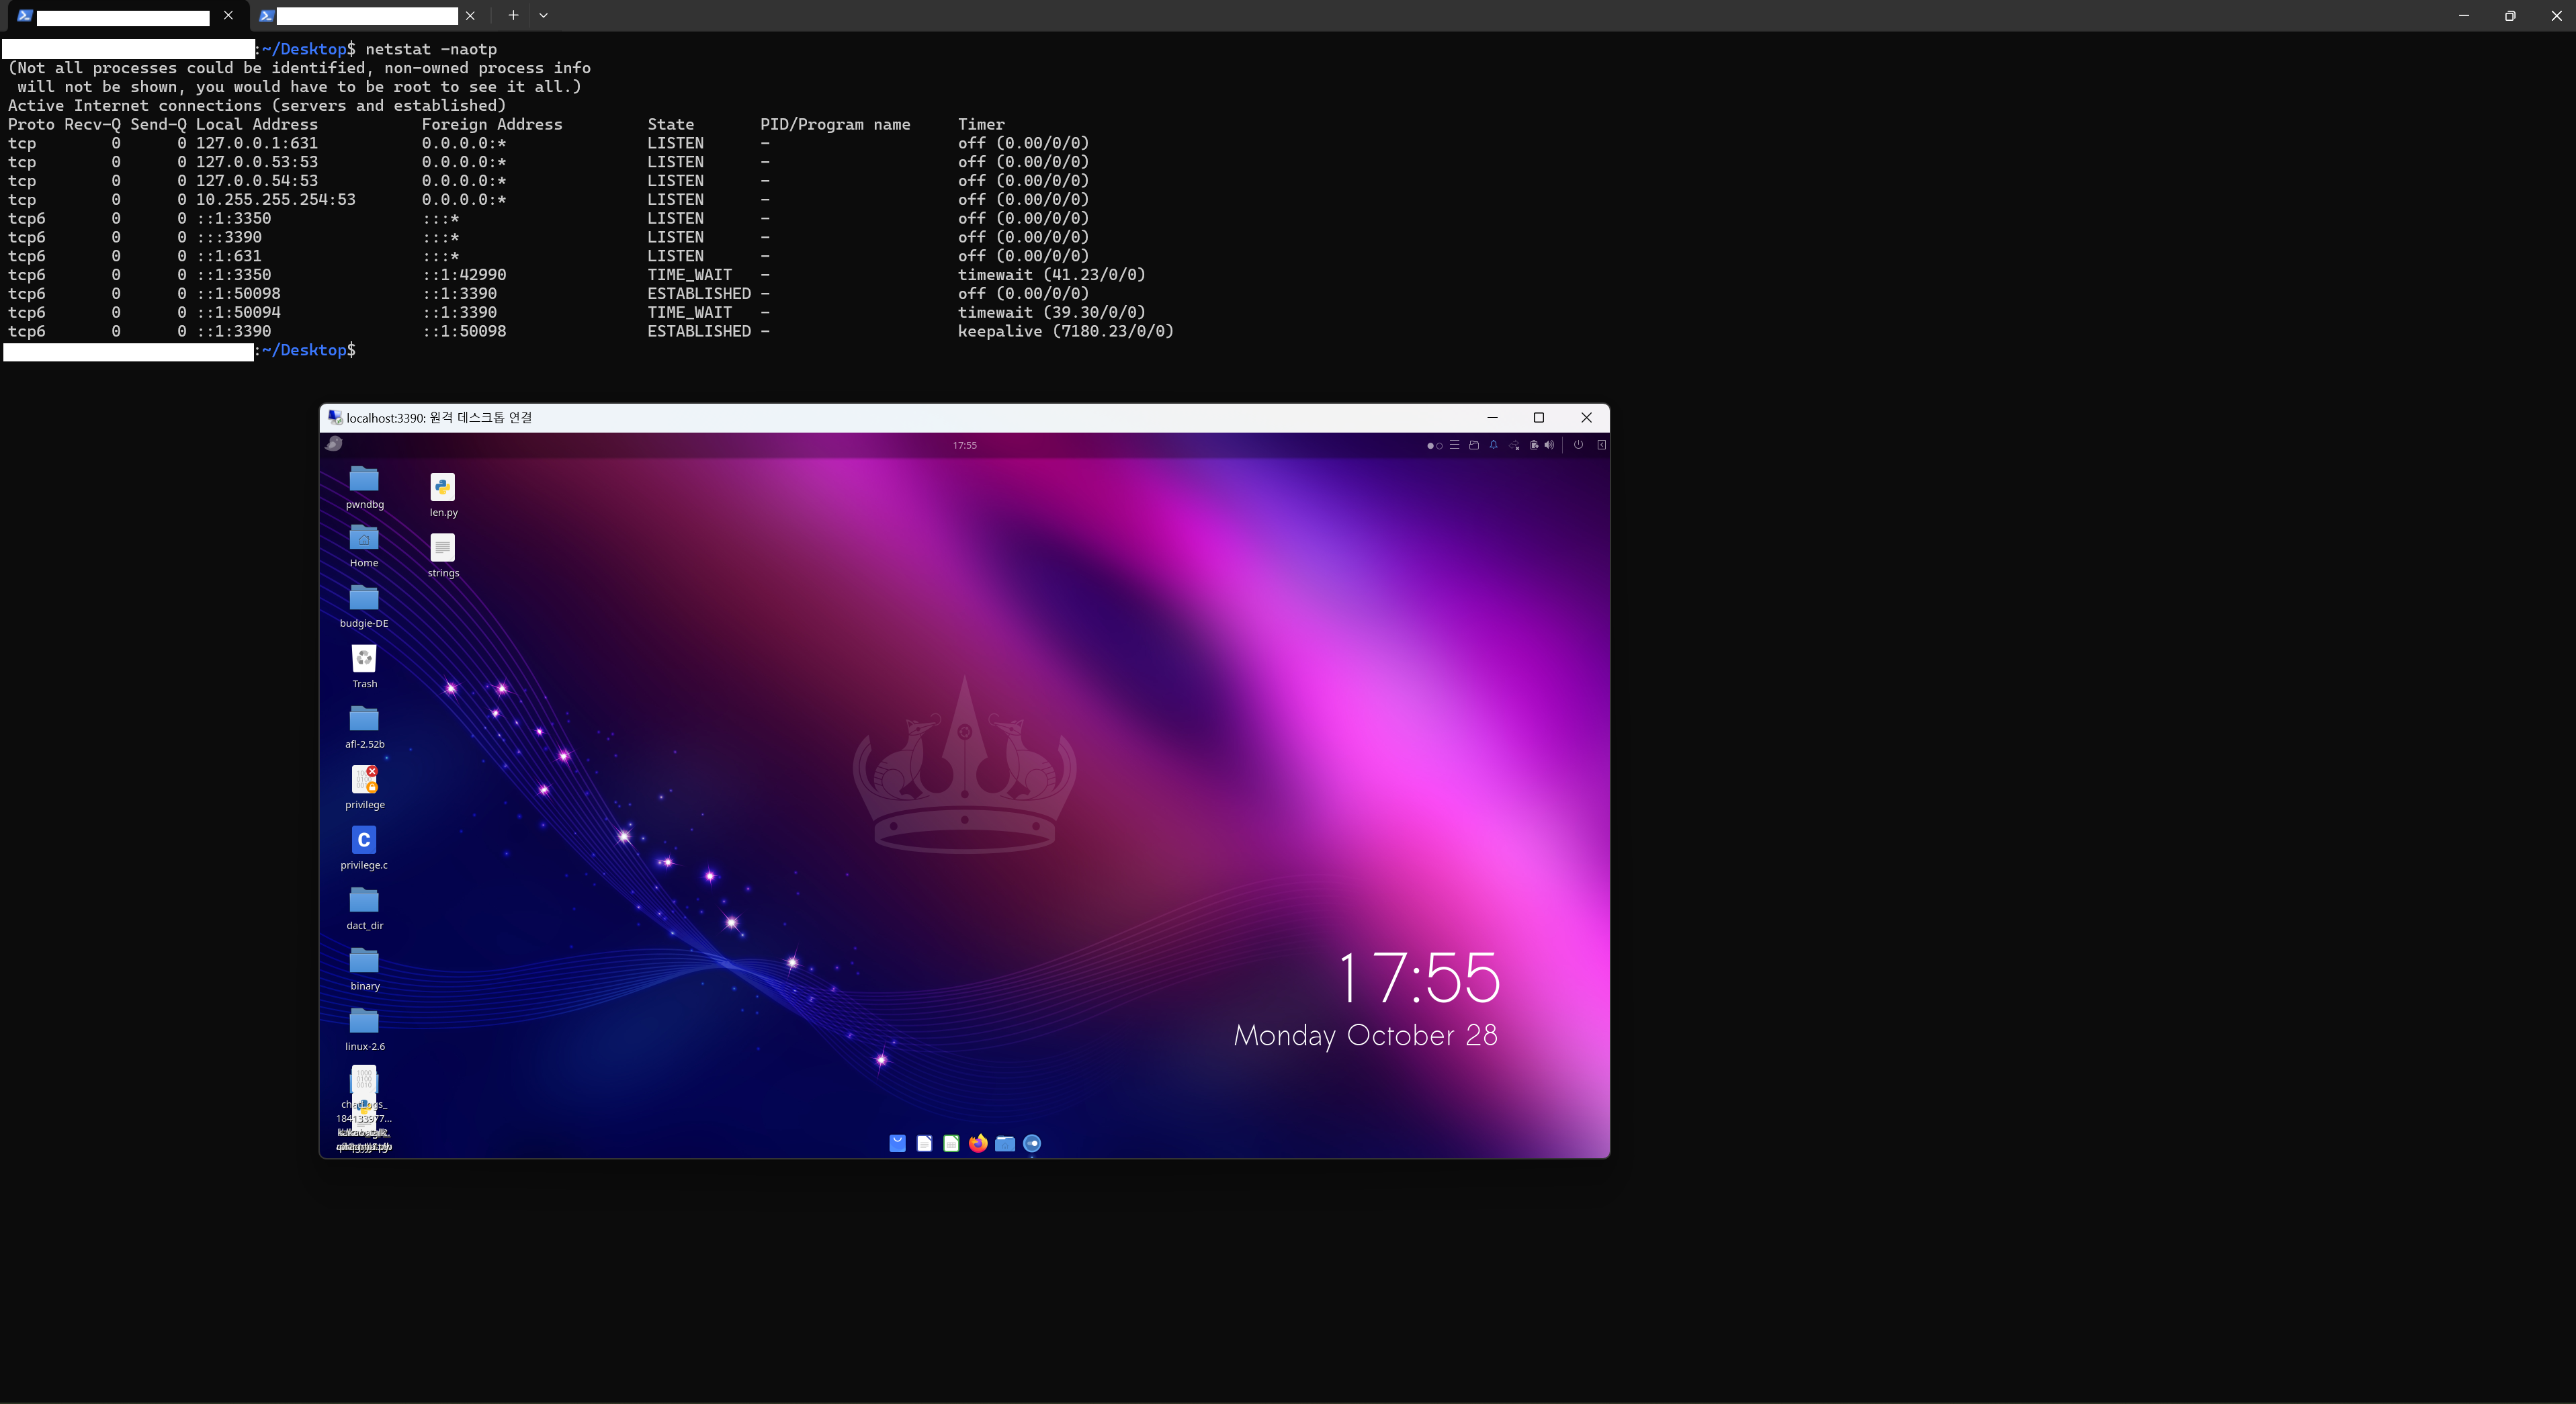Image resolution: width=2576 pixels, height=1404 pixels.
Task: Open the Software store dock icon
Action: [897, 1143]
